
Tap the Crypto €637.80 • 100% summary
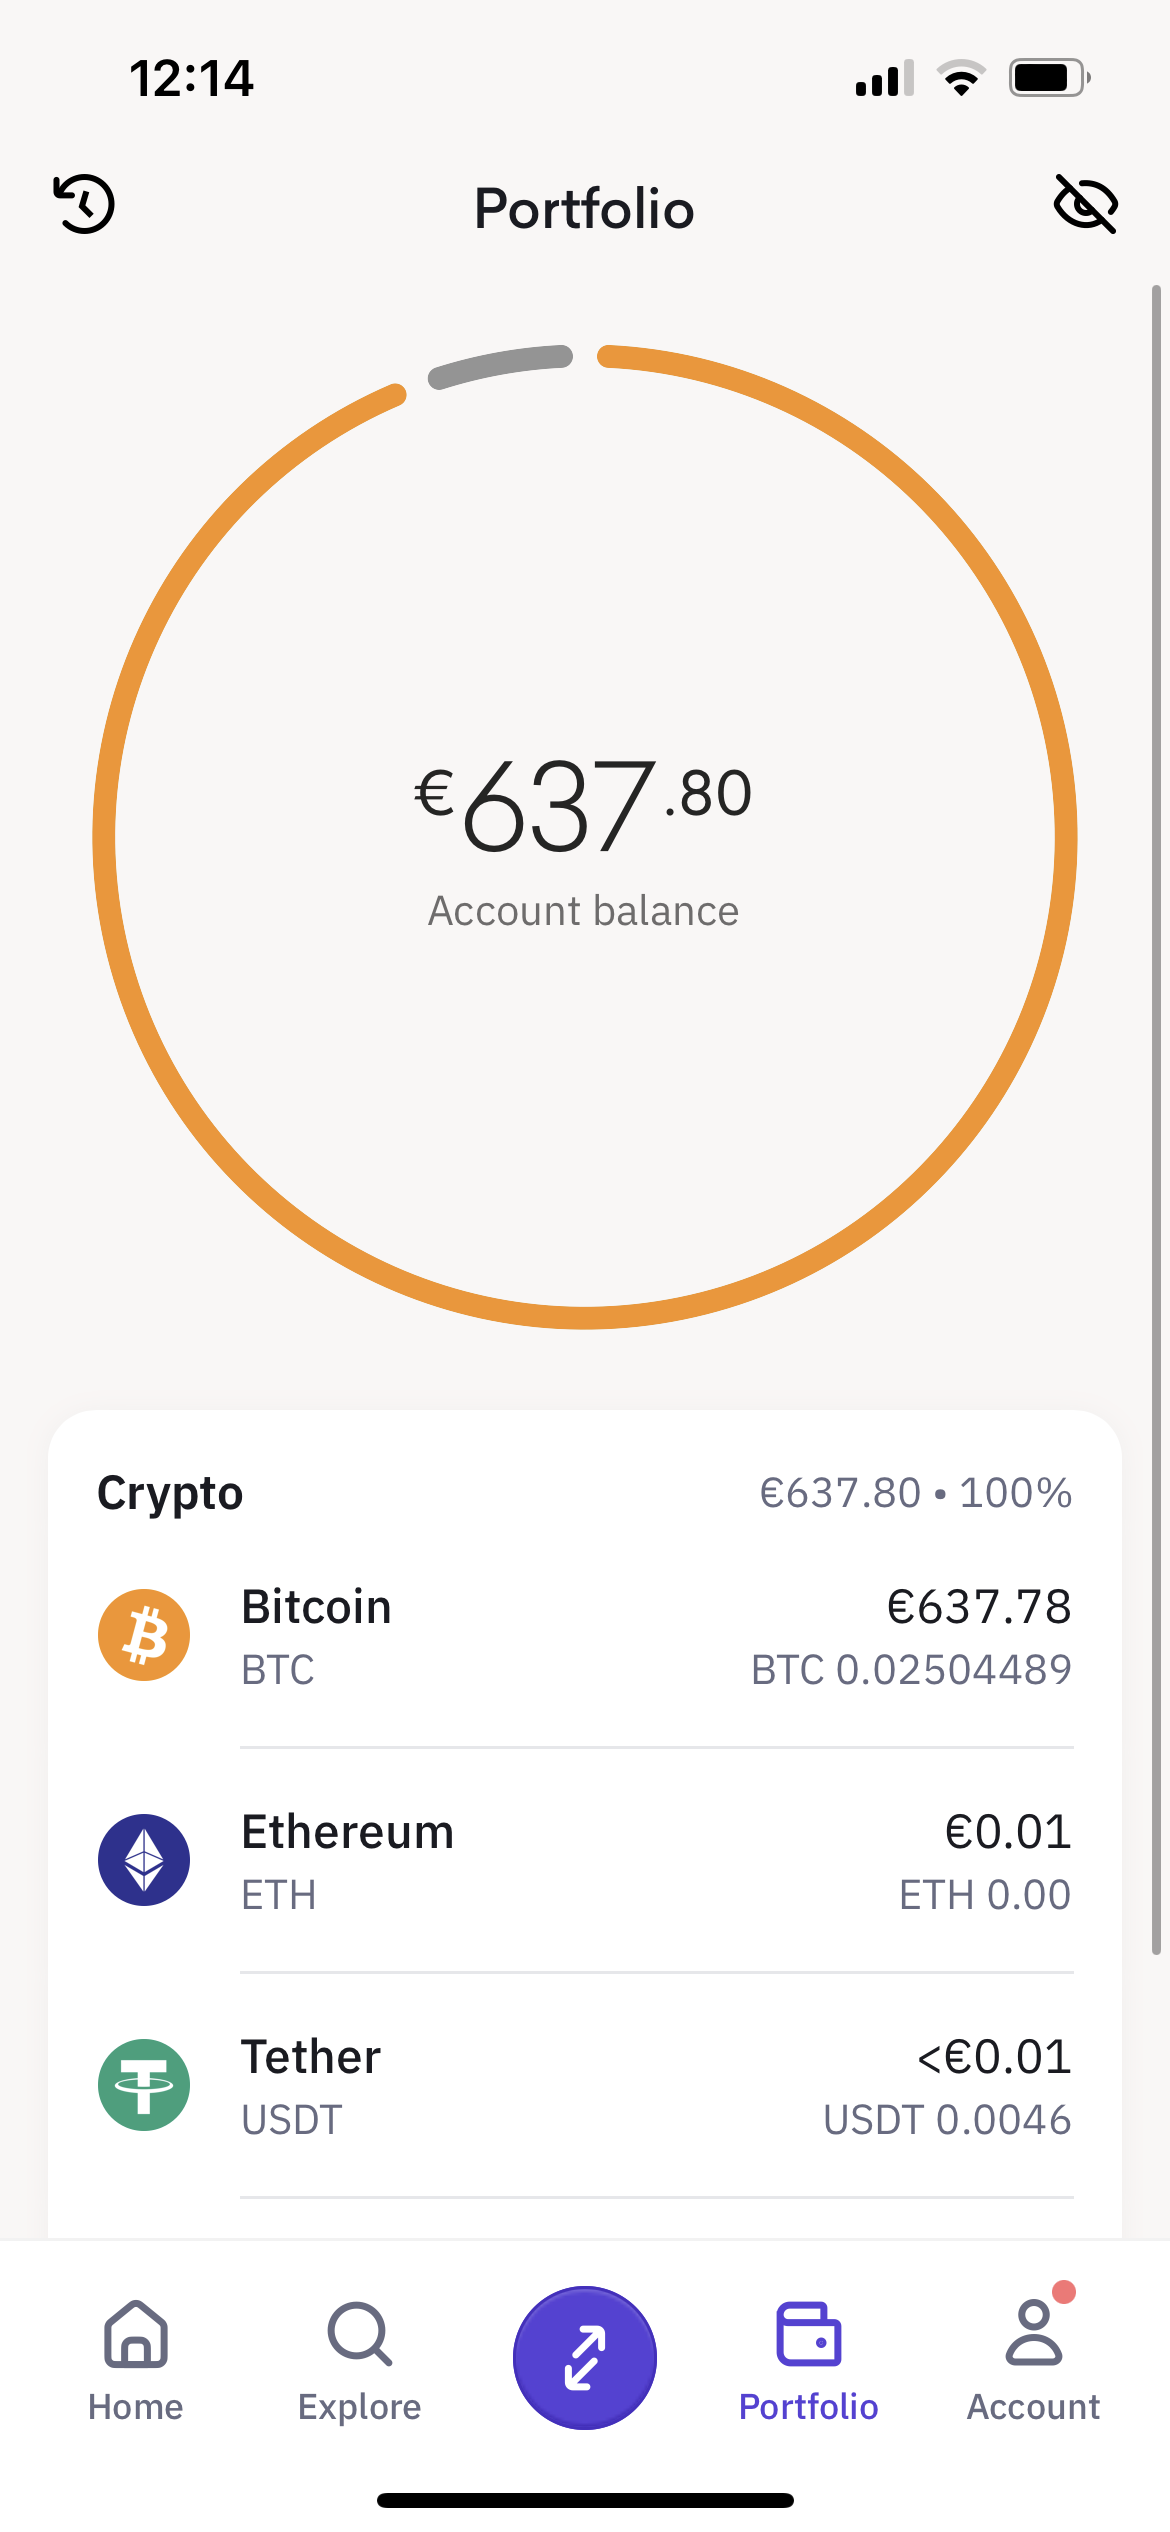click(x=916, y=1493)
